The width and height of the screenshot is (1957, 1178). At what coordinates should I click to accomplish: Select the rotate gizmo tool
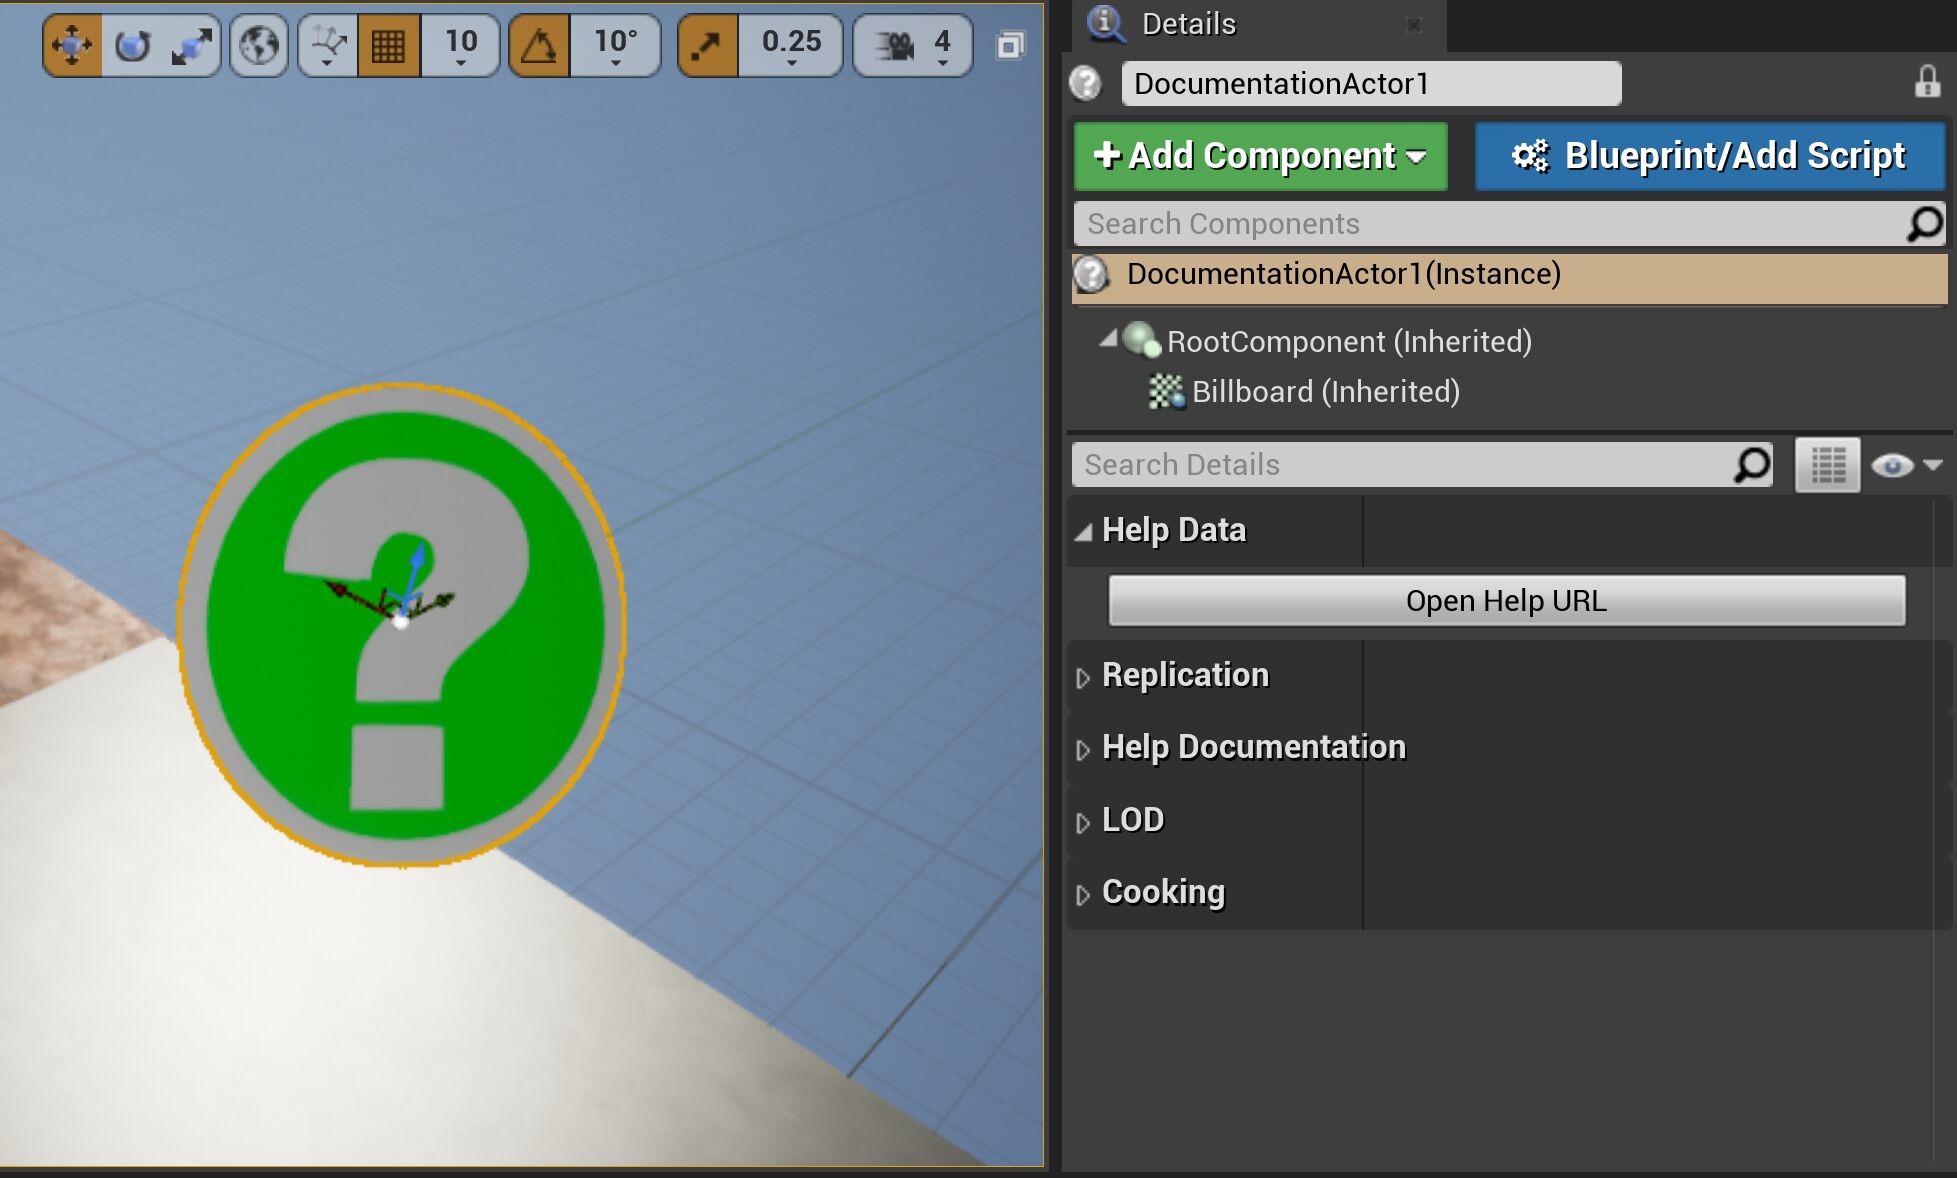coord(132,45)
